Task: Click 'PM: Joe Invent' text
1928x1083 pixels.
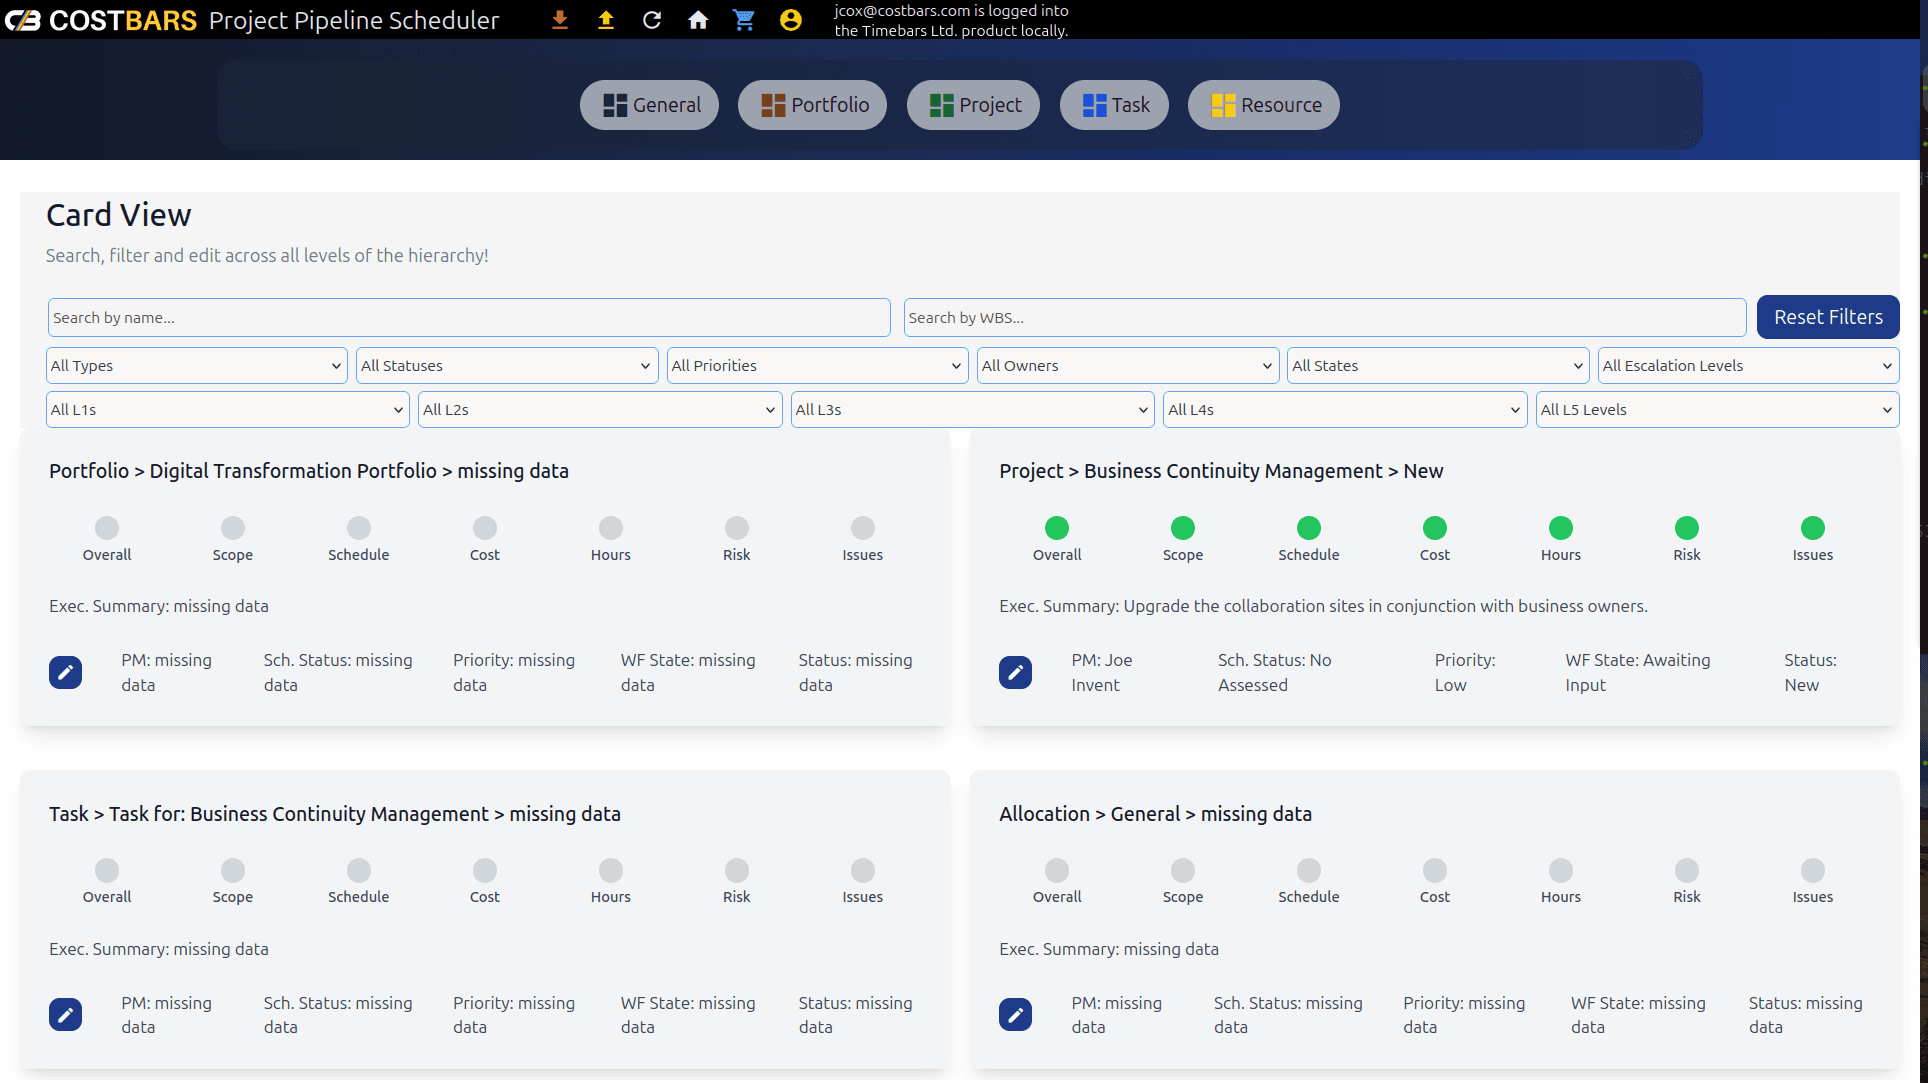Action: point(1102,672)
